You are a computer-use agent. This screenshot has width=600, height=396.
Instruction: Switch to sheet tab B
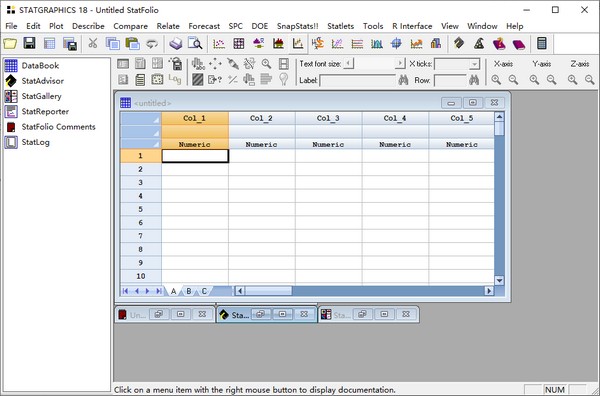(189, 291)
